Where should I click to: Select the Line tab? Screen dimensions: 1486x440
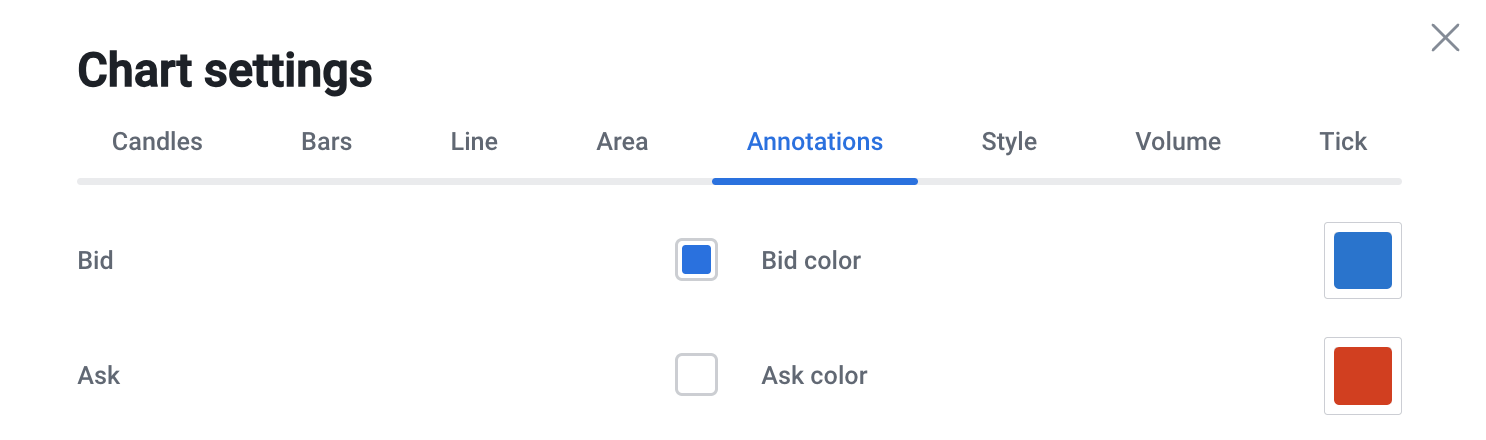click(x=474, y=142)
